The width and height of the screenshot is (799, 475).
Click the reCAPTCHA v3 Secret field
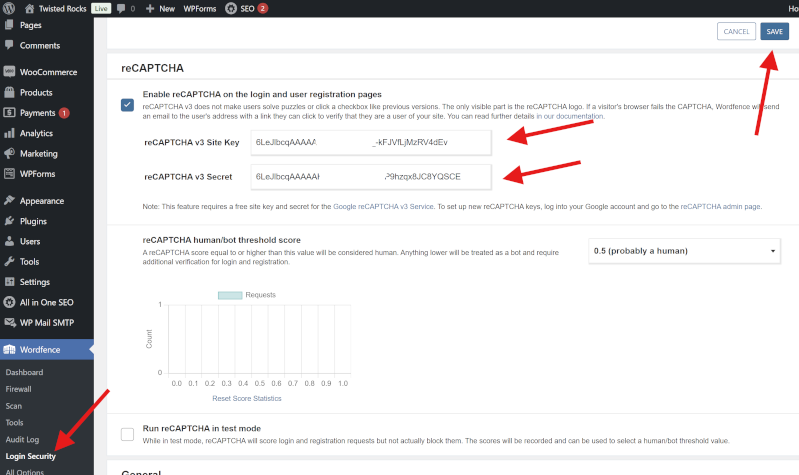click(371, 177)
